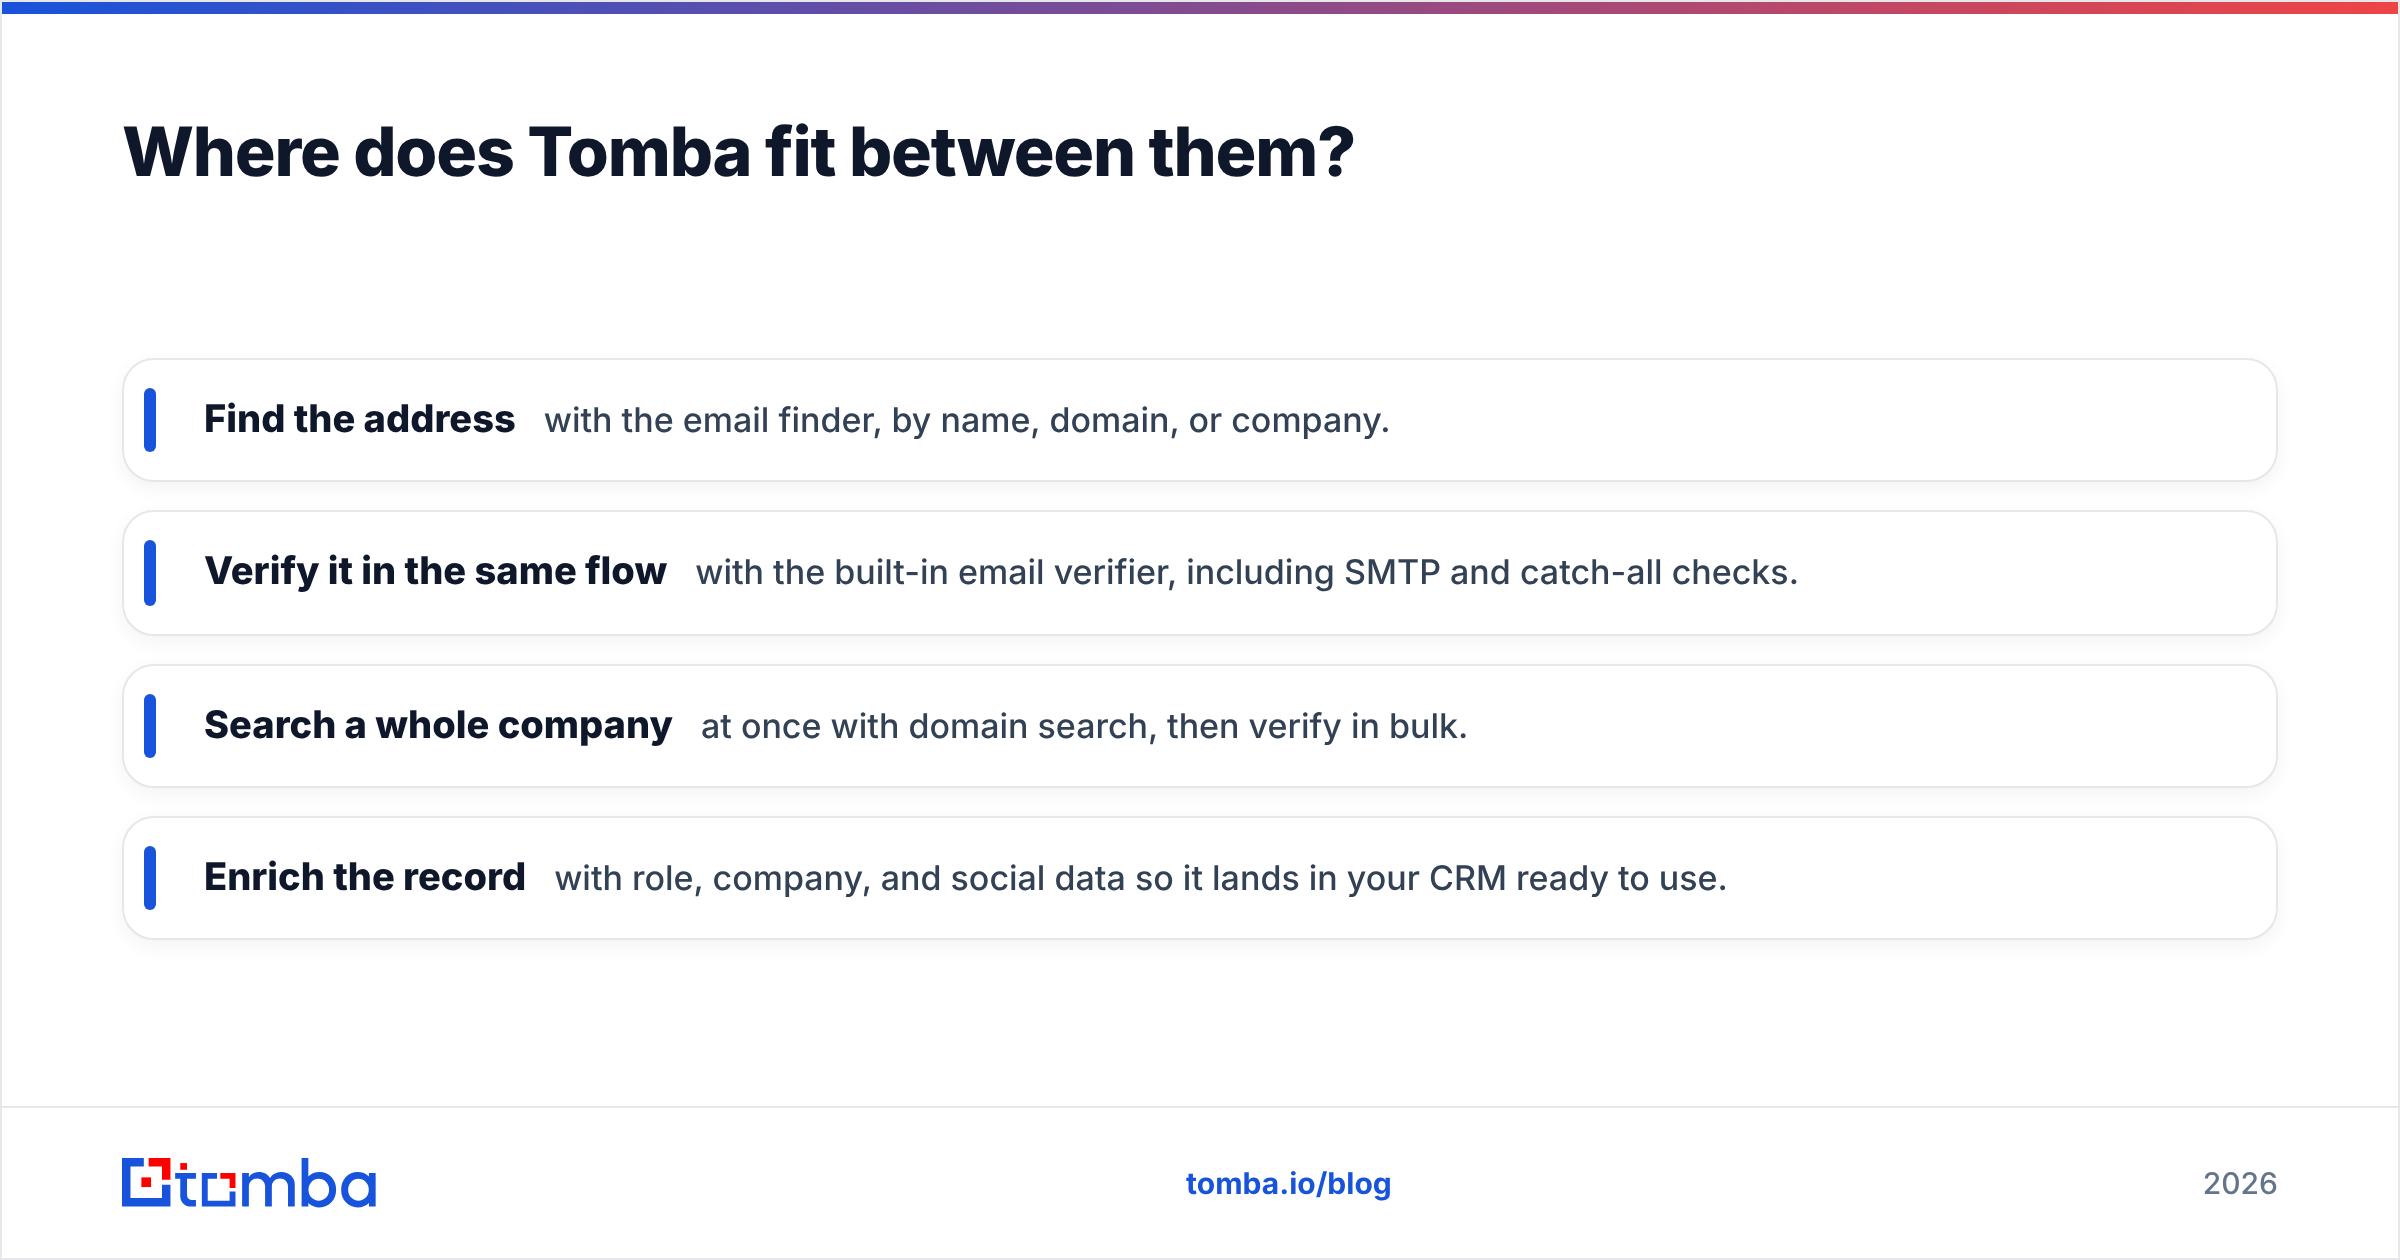This screenshot has width=2400, height=1260.
Task: Click the blue accent bar beside 'Find the address'
Action: point(150,420)
